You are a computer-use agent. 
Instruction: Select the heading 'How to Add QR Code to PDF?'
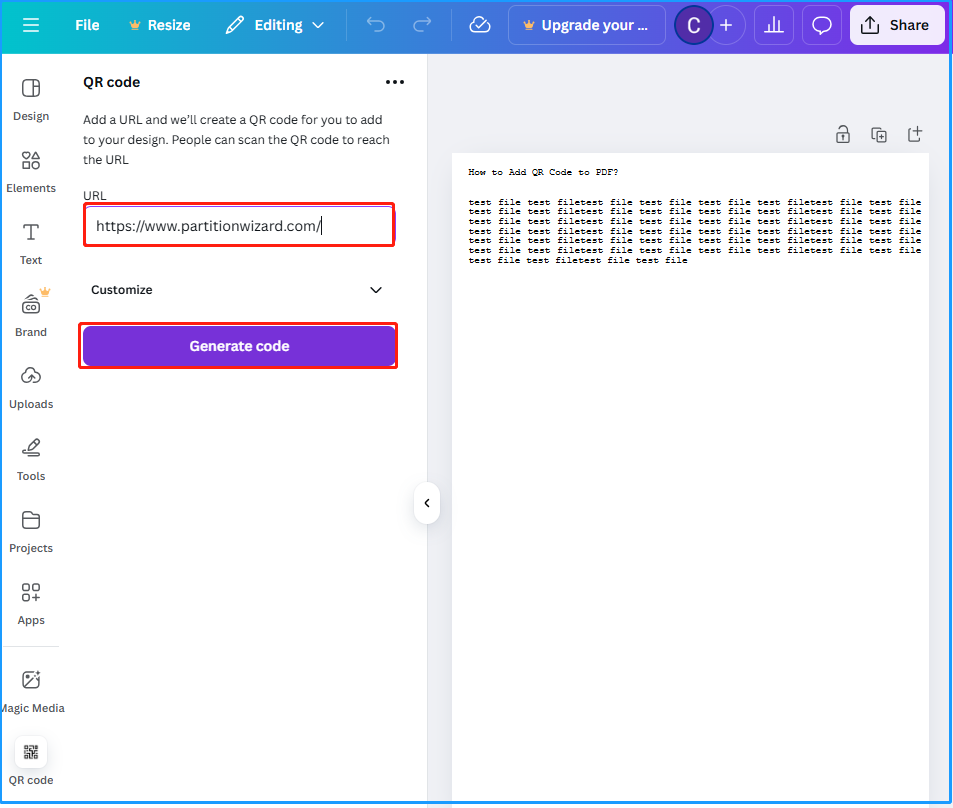pyautogui.click(x=543, y=172)
